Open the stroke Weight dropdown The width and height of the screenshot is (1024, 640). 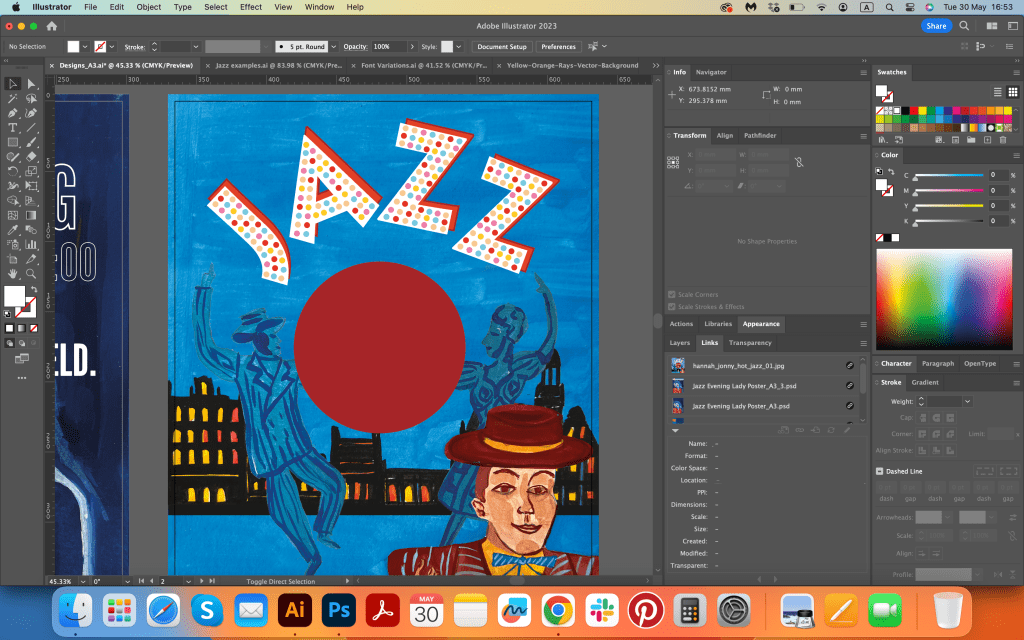[x=967, y=401]
